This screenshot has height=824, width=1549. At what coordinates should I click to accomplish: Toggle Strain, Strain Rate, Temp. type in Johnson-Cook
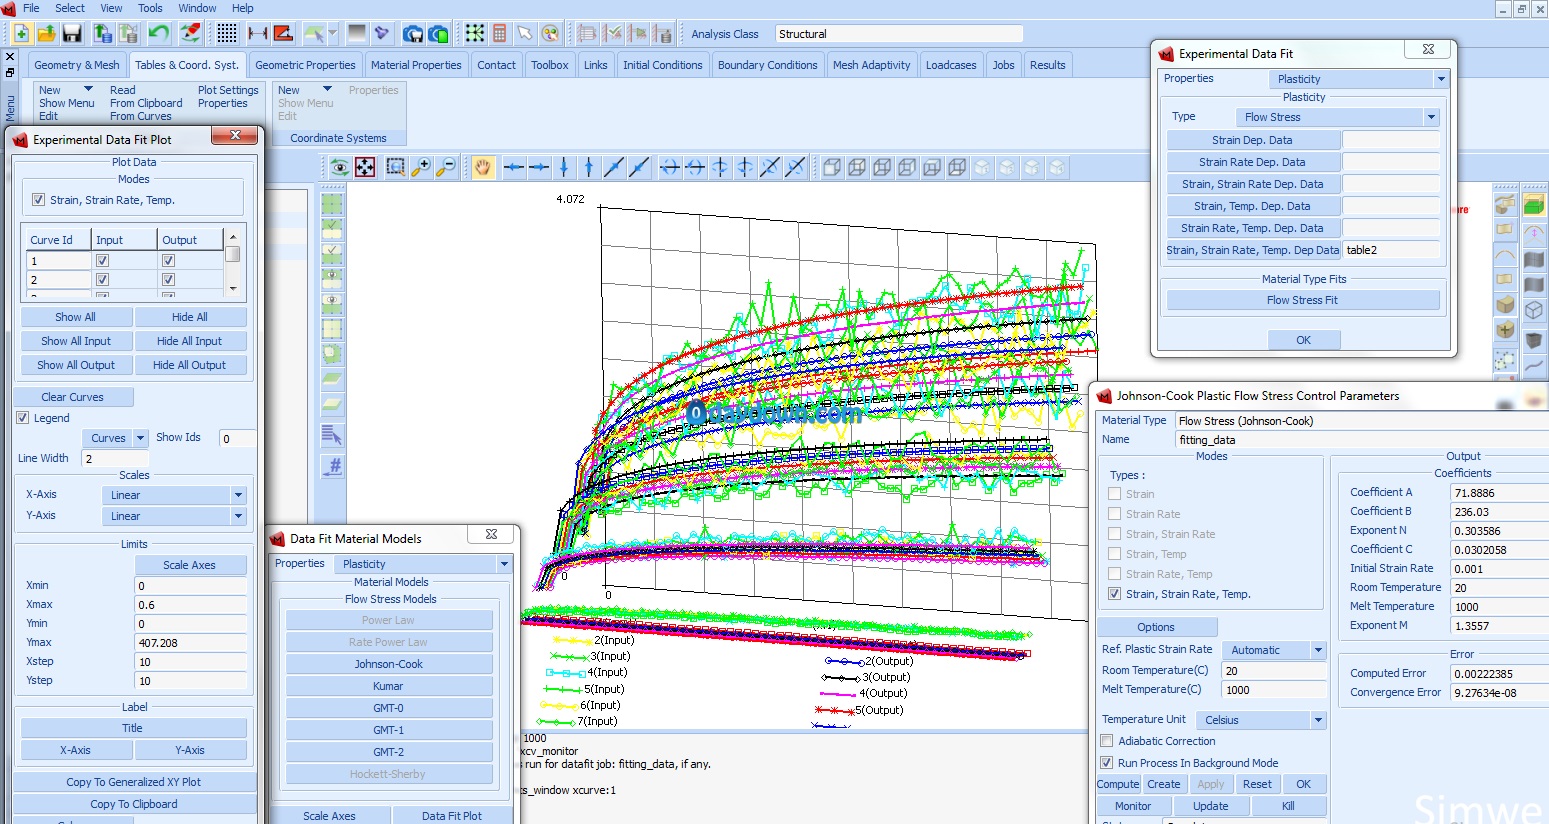pyautogui.click(x=1115, y=594)
